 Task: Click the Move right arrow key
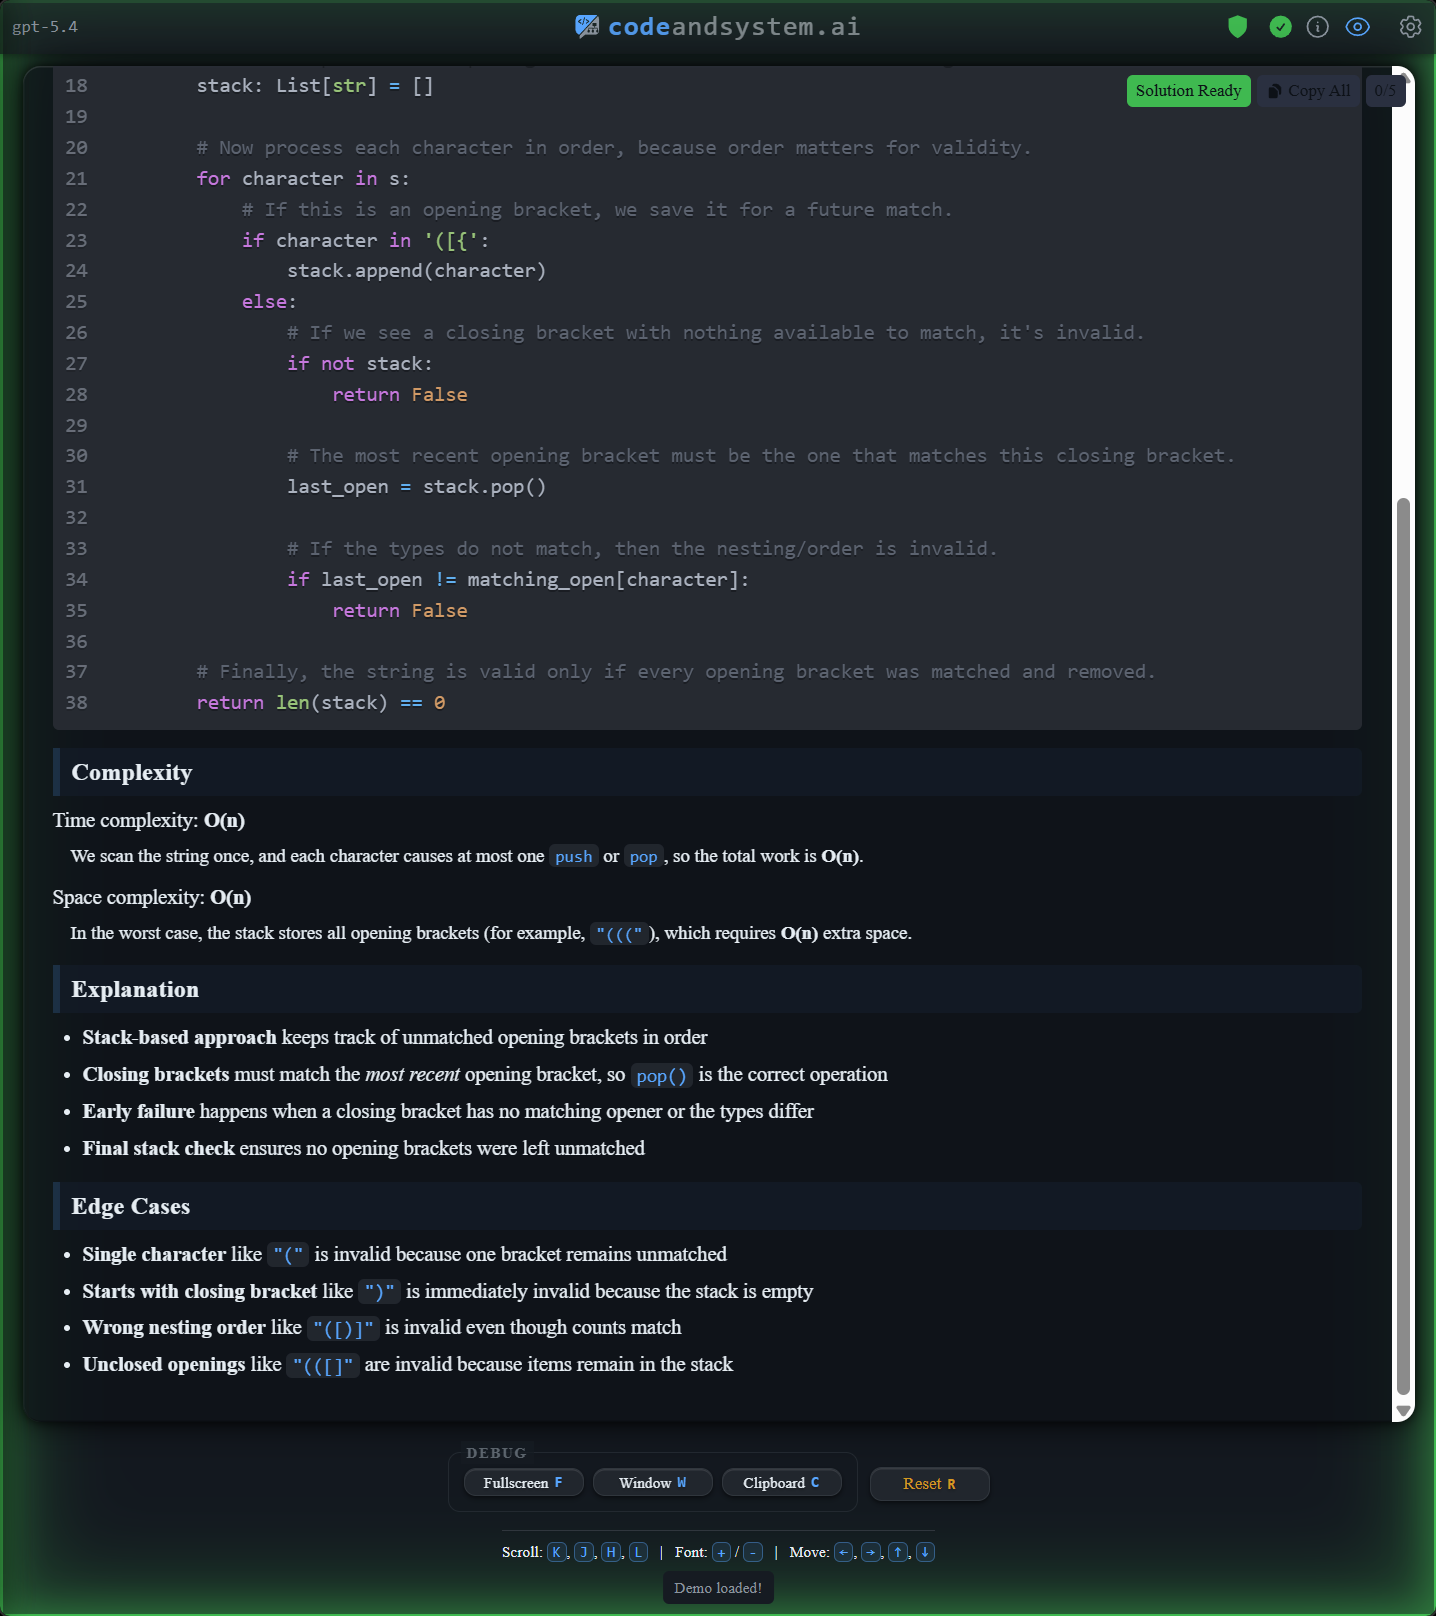click(x=871, y=1552)
